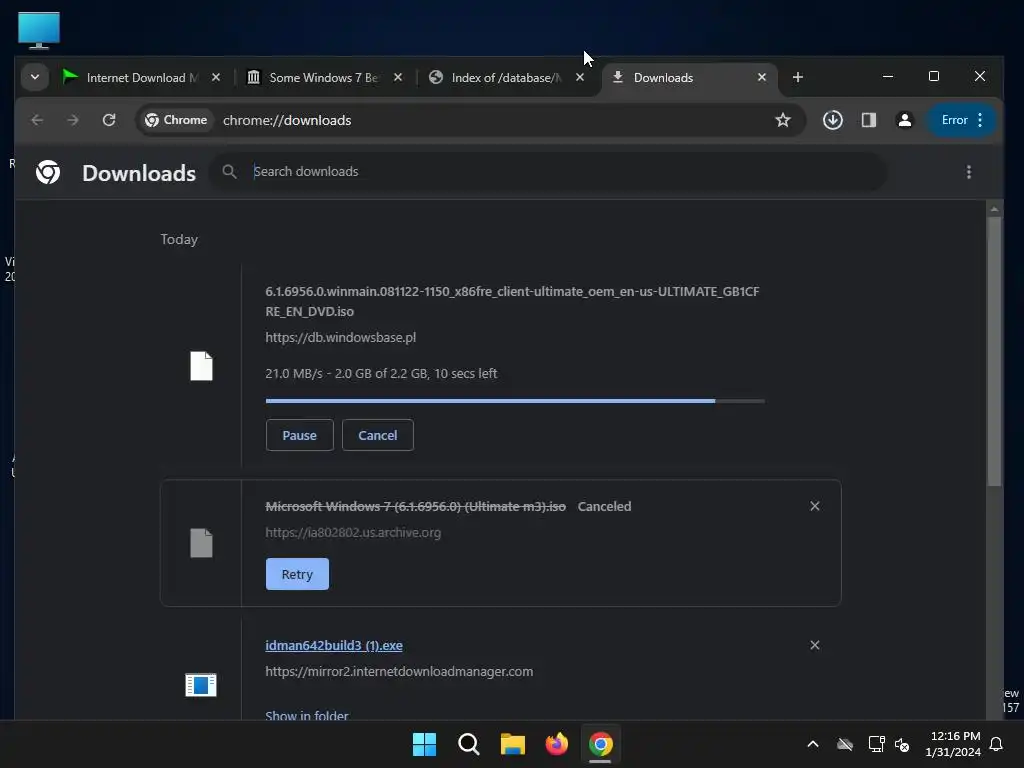Open taskbar Search
Screen dimensions: 1024x768
click(x=469, y=744)
